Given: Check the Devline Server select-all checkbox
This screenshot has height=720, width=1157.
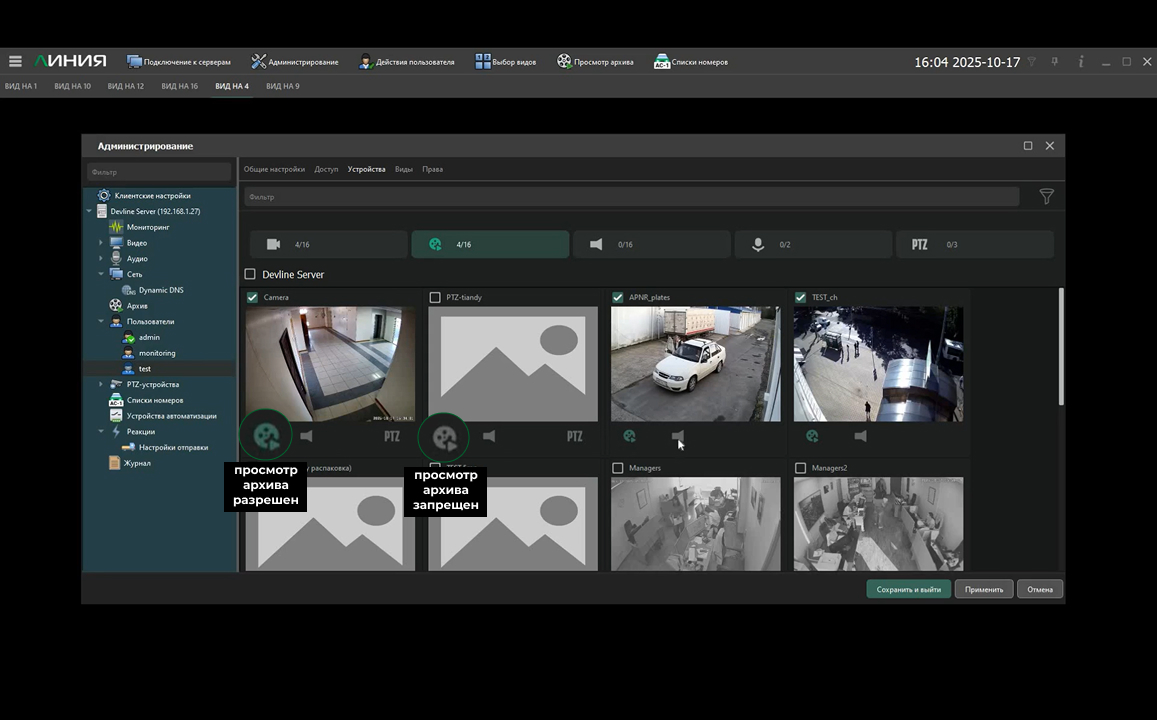Looking at the screenshot, I should [250, 274].
